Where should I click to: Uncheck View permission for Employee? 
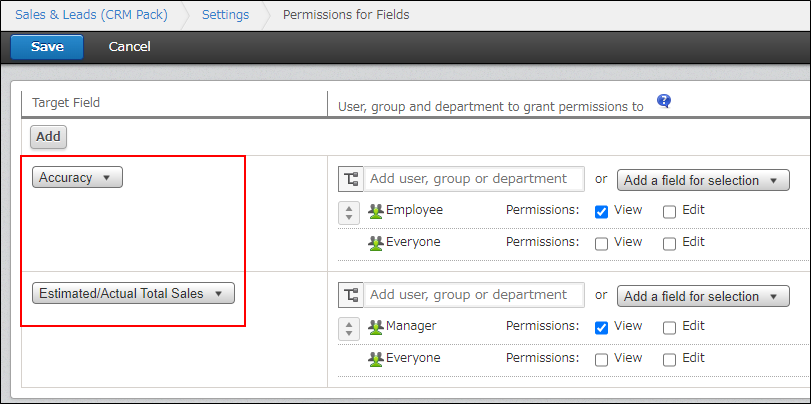point(602,211)
